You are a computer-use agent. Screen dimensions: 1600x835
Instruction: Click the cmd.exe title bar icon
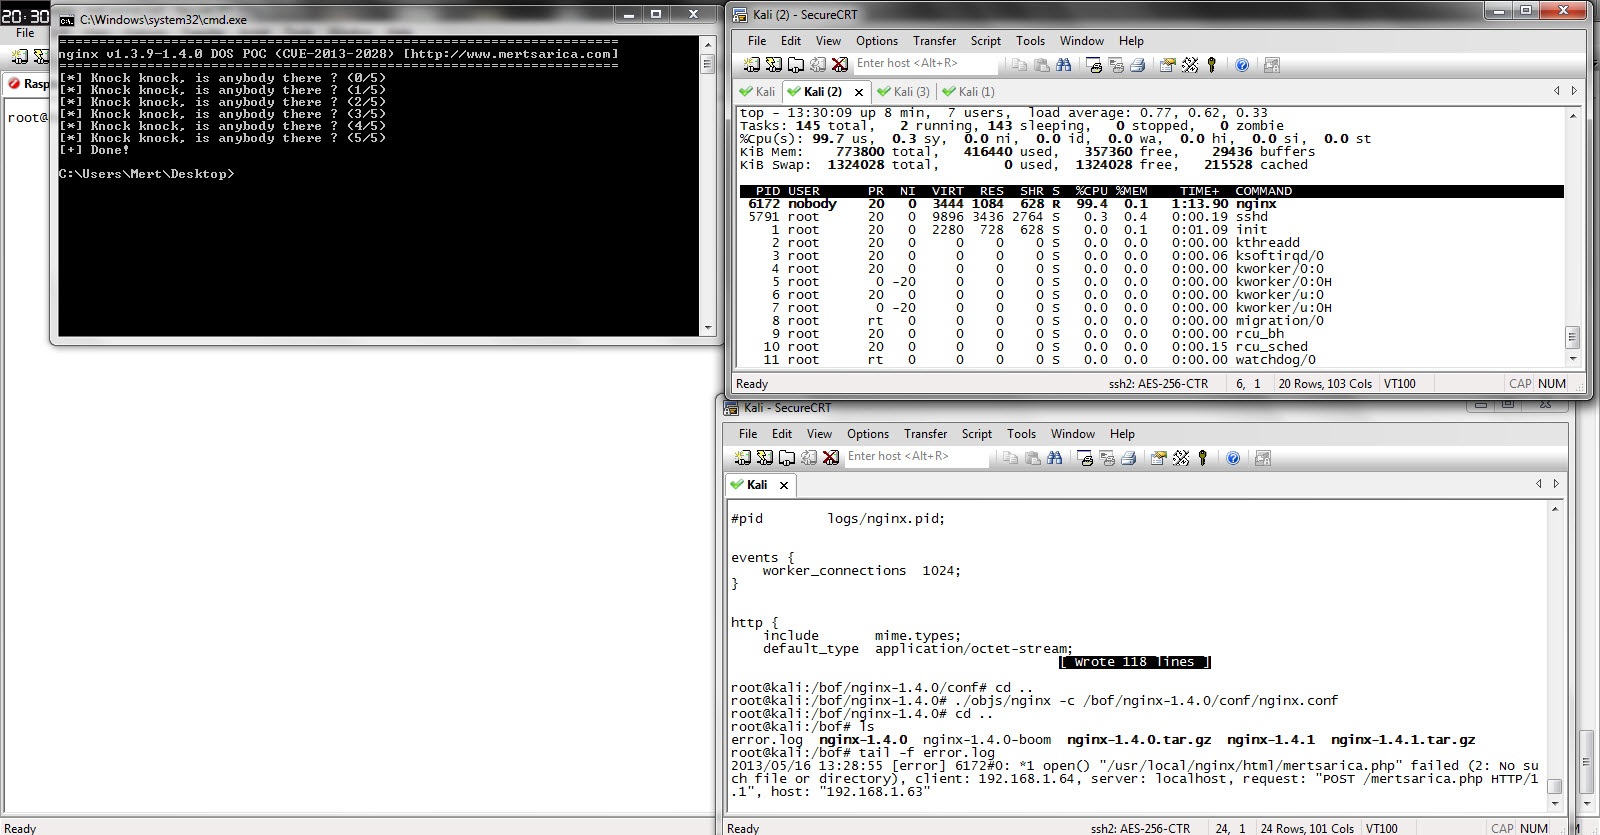pyautogui.click(x=66, y=19)
